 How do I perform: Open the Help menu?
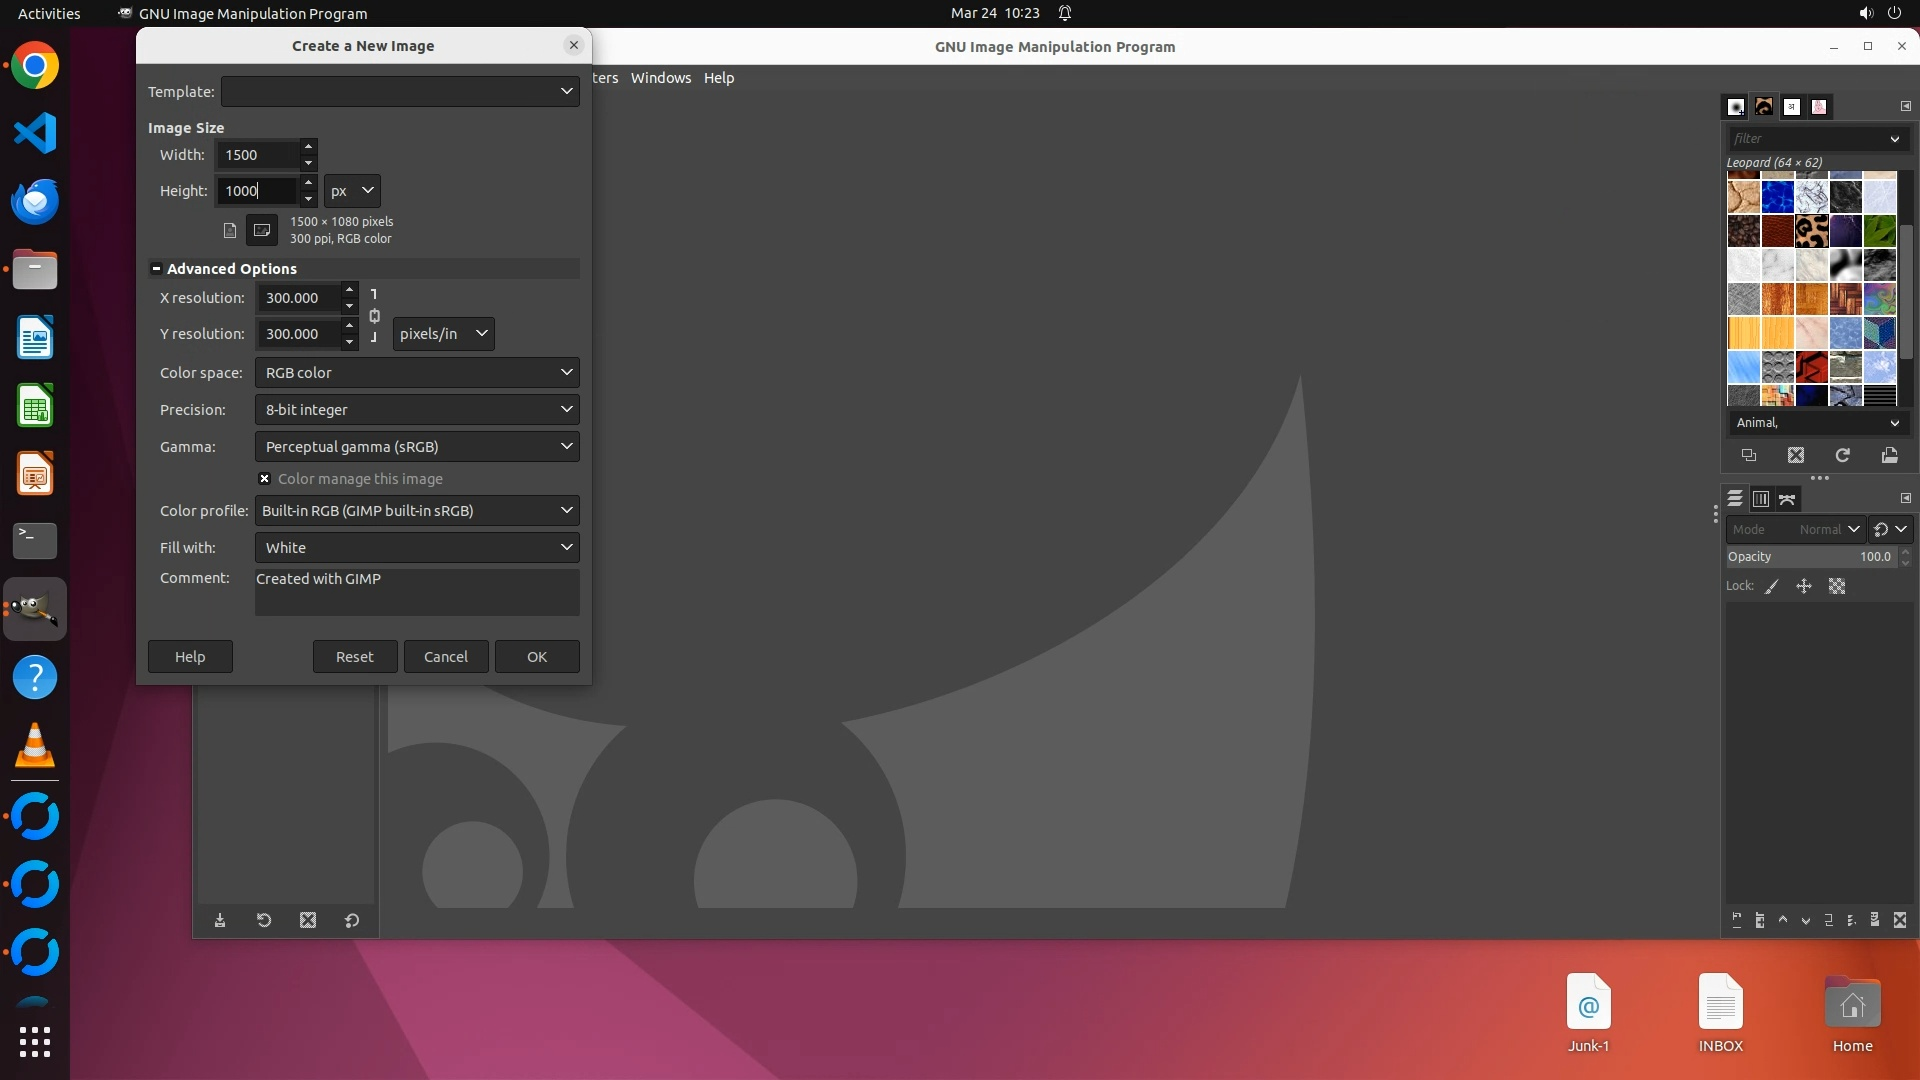coord(718,78)
